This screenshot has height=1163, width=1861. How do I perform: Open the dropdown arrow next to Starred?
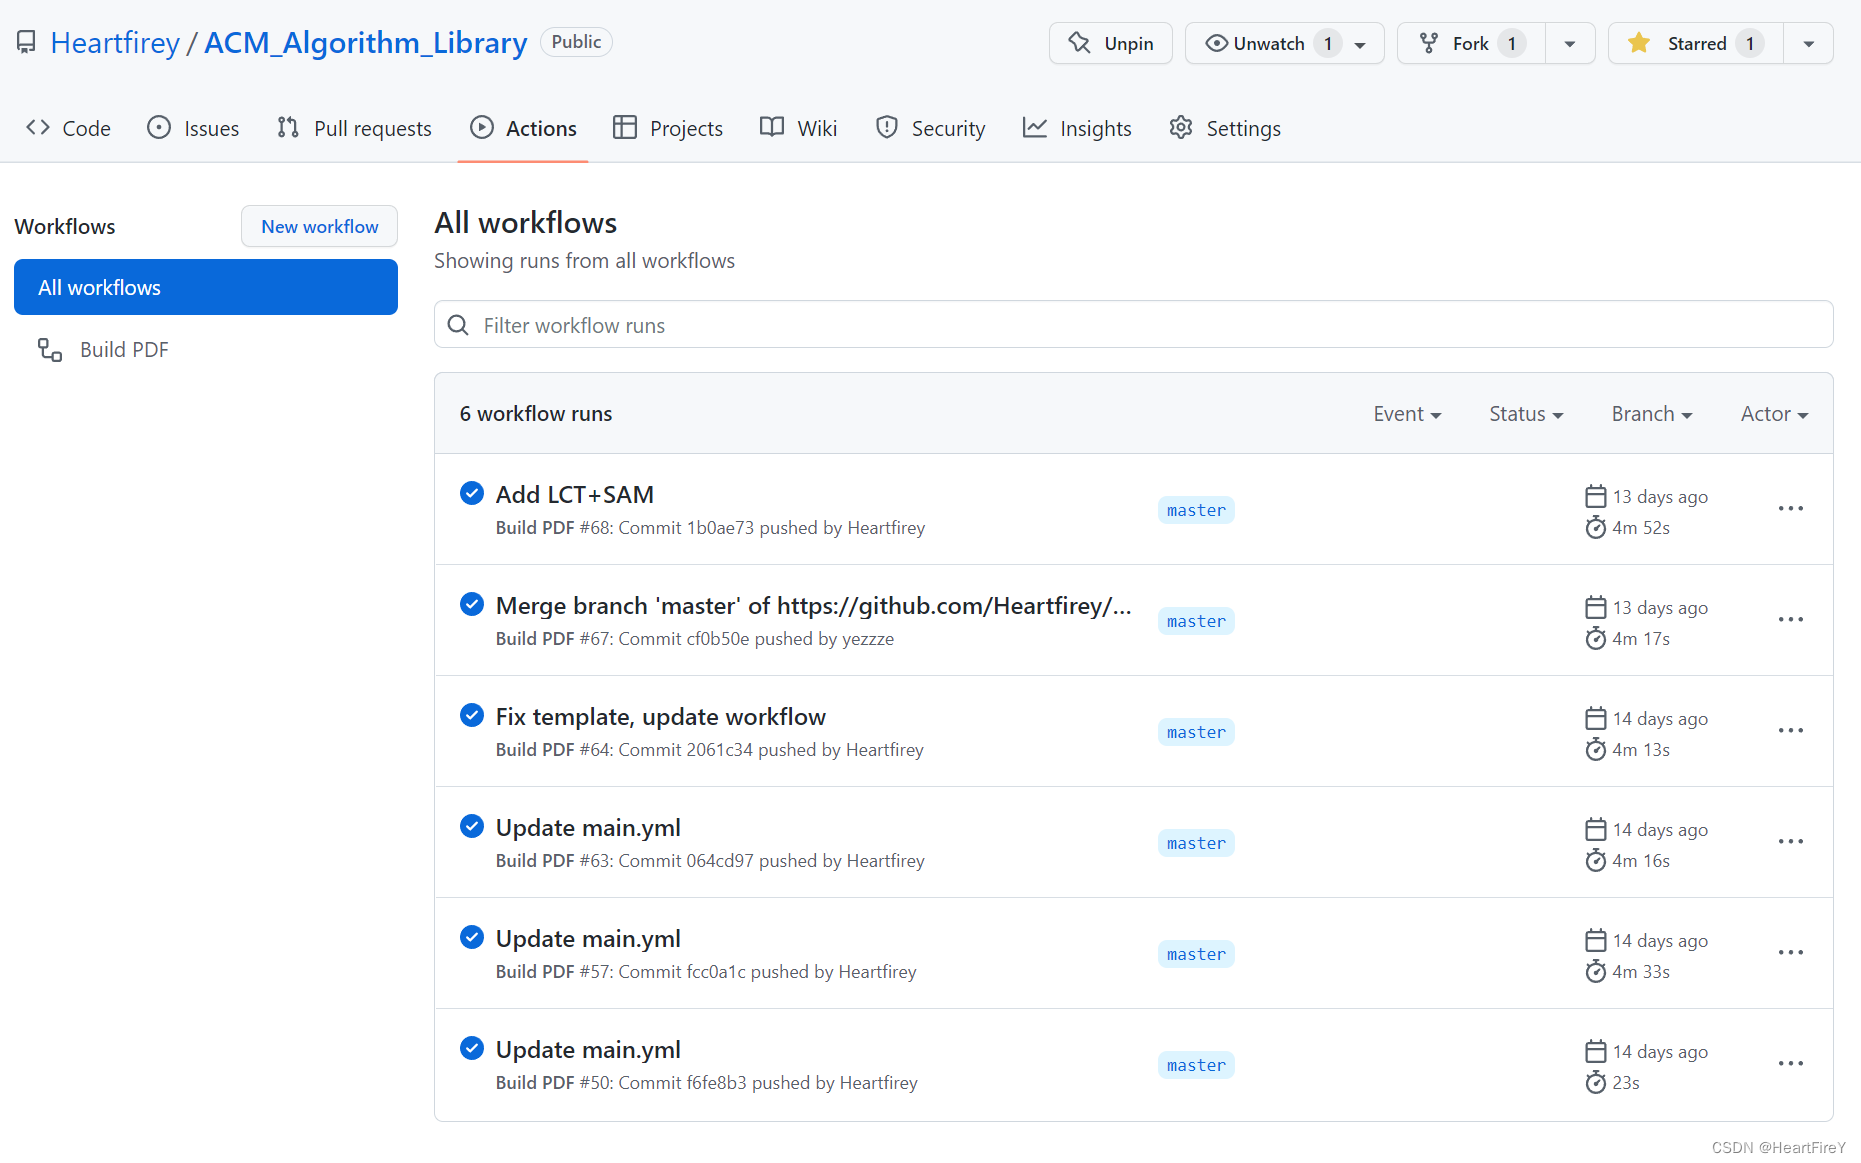click(x=1808, y=43)
